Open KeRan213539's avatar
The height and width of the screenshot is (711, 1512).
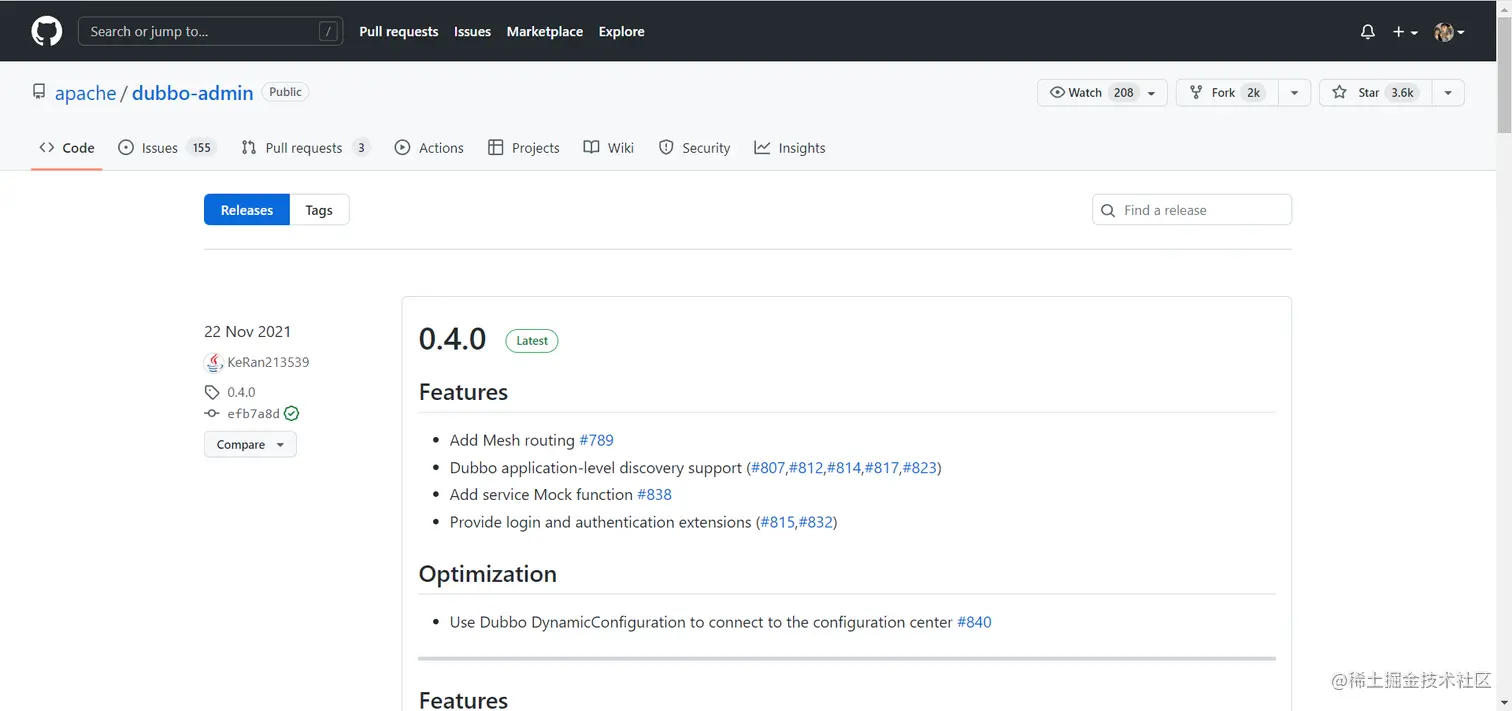point(213,363)
